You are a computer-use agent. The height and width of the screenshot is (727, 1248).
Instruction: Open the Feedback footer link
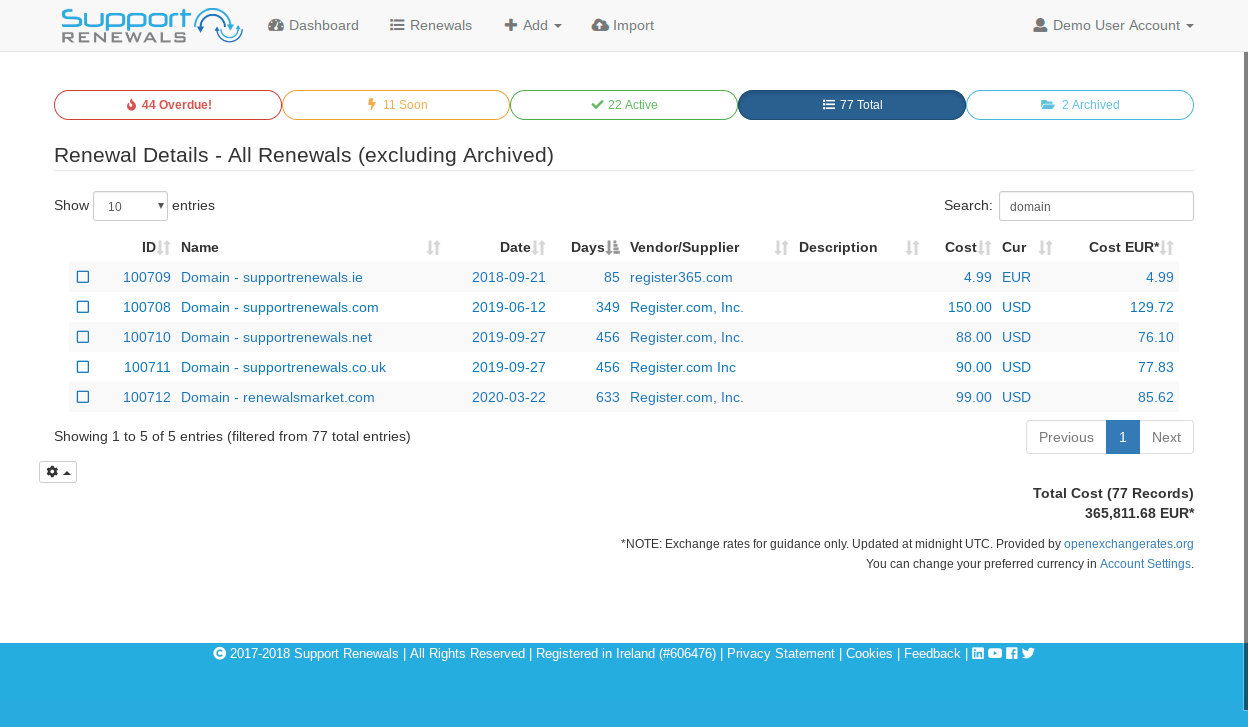click(x=932, y=653)
